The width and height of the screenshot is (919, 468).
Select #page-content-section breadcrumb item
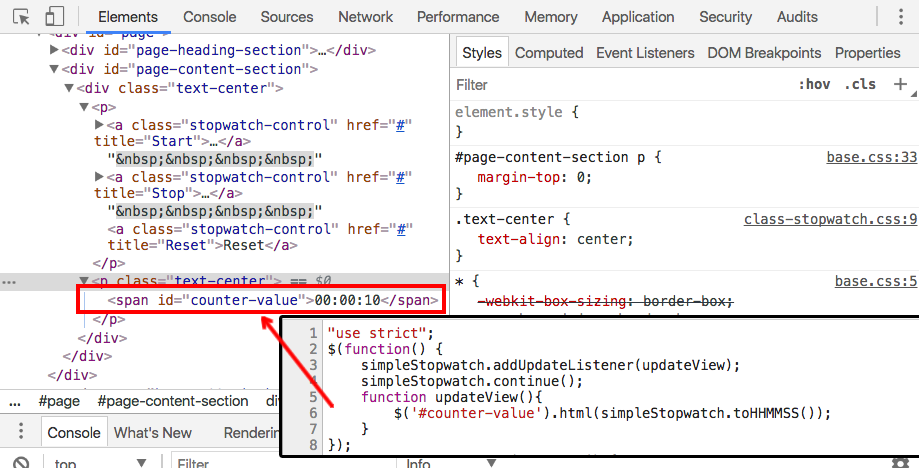[172, 401]
